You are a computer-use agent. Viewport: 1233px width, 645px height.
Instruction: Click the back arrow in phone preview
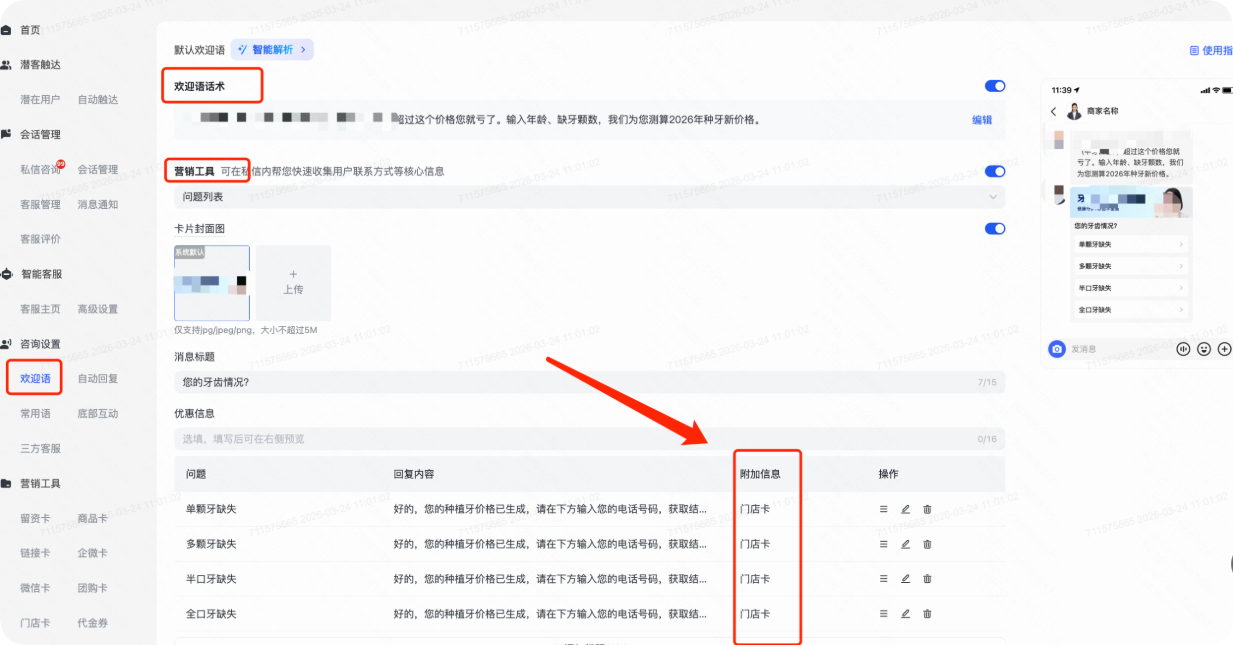point(1054,111)
